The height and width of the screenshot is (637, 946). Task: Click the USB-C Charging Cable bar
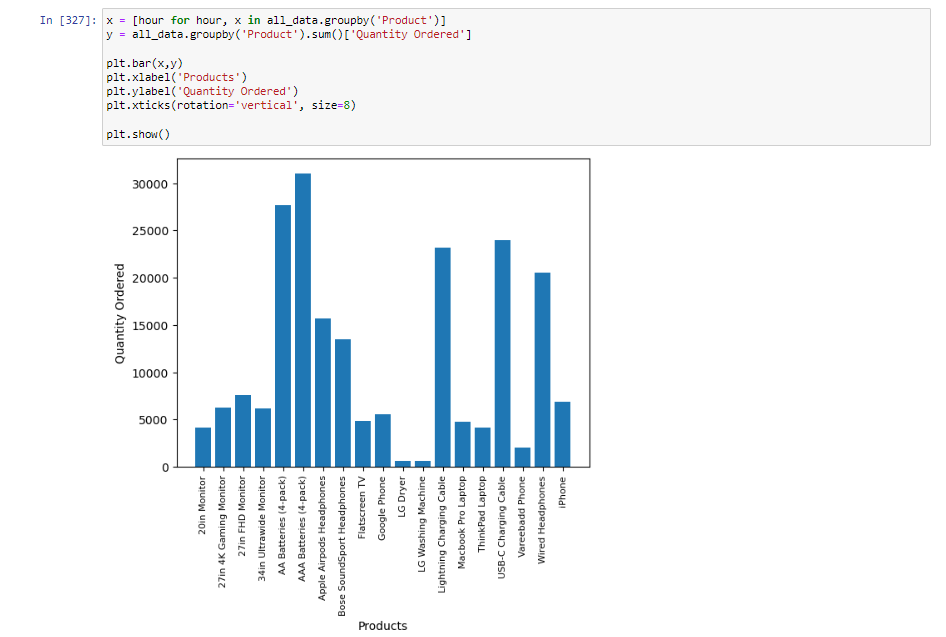pyautogui.click(x=503, y=353)
